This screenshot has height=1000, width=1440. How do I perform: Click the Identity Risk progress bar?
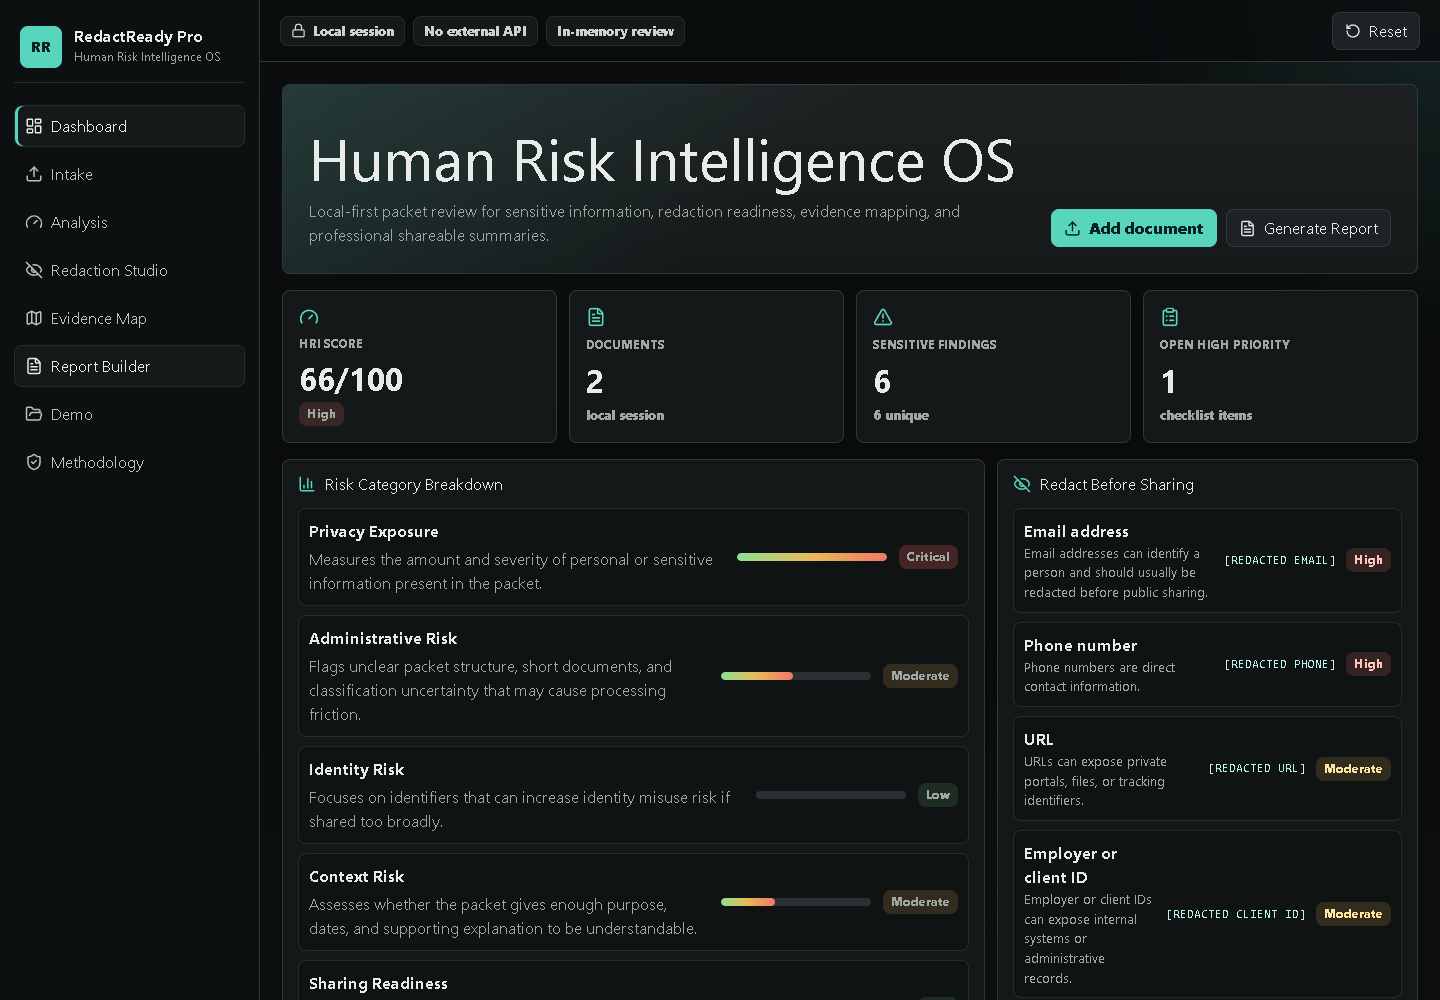pos(831,795)
